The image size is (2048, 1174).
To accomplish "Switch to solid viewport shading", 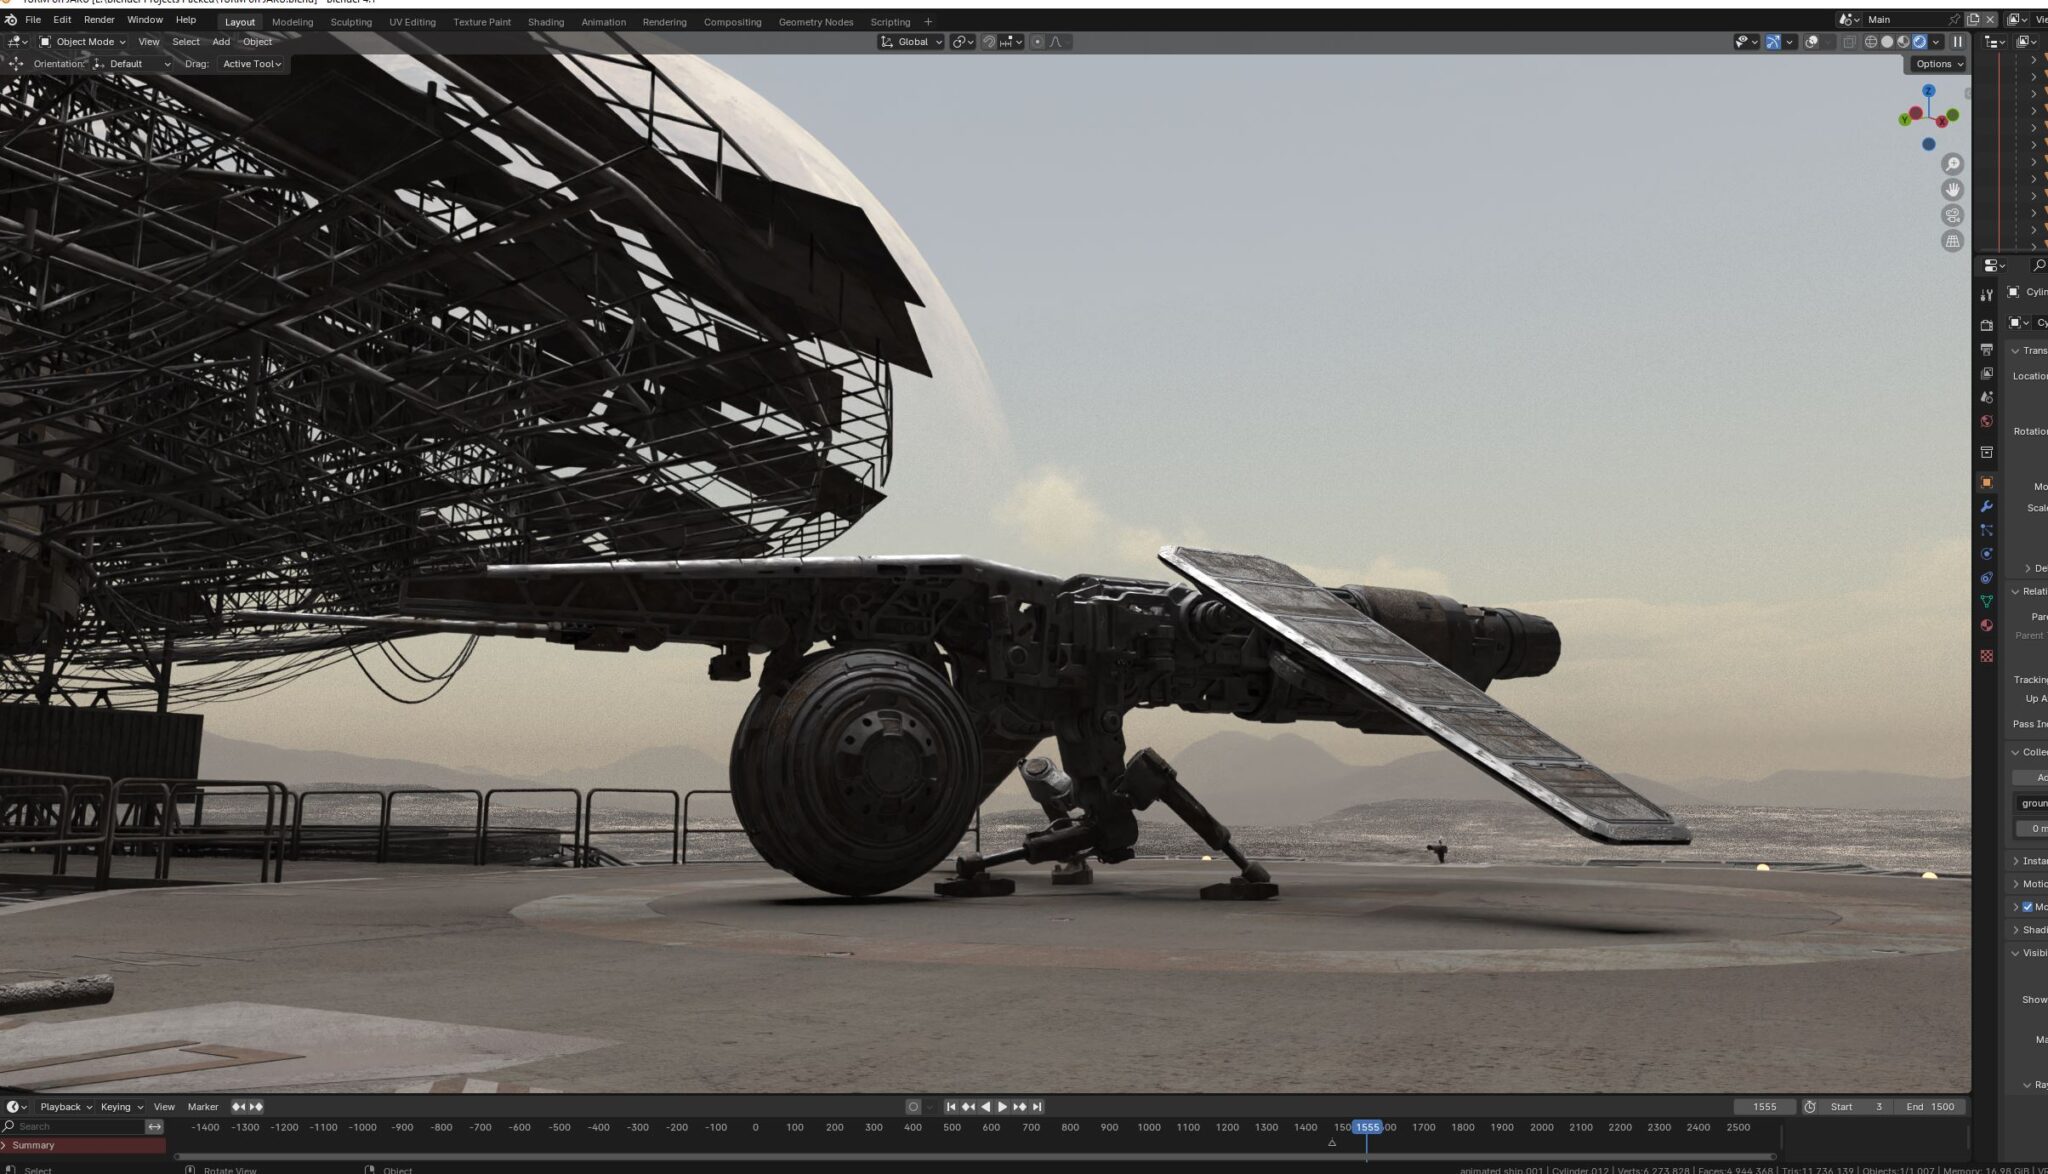I will 1887,42.
